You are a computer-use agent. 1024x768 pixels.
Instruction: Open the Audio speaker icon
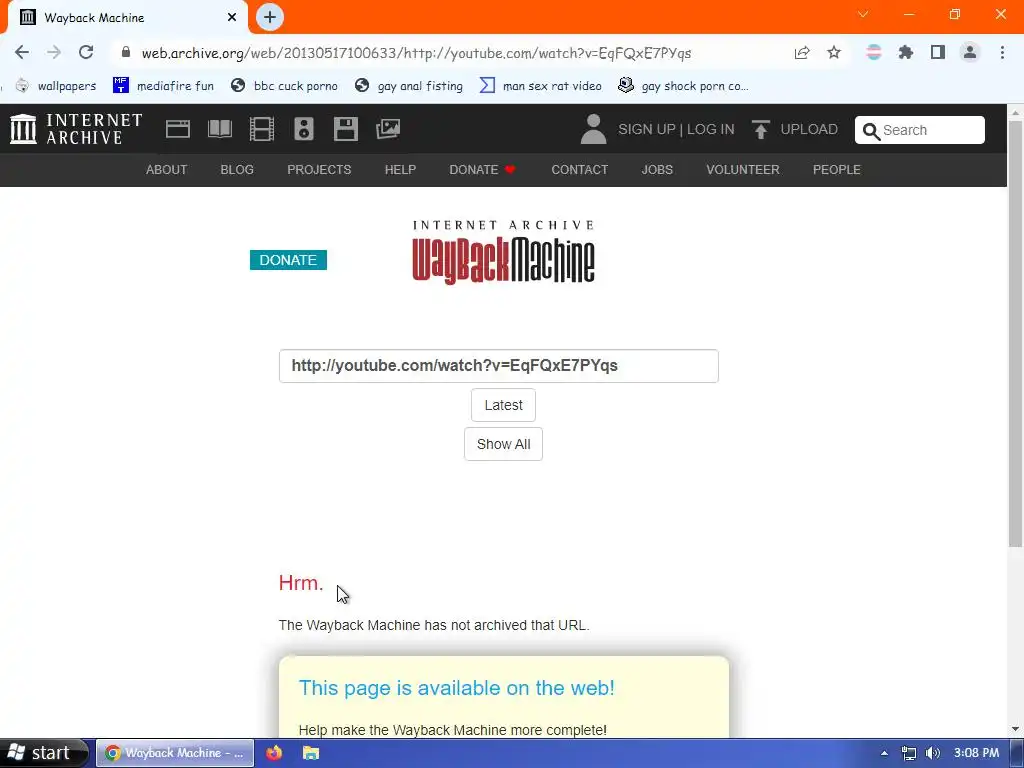point(304,129)
